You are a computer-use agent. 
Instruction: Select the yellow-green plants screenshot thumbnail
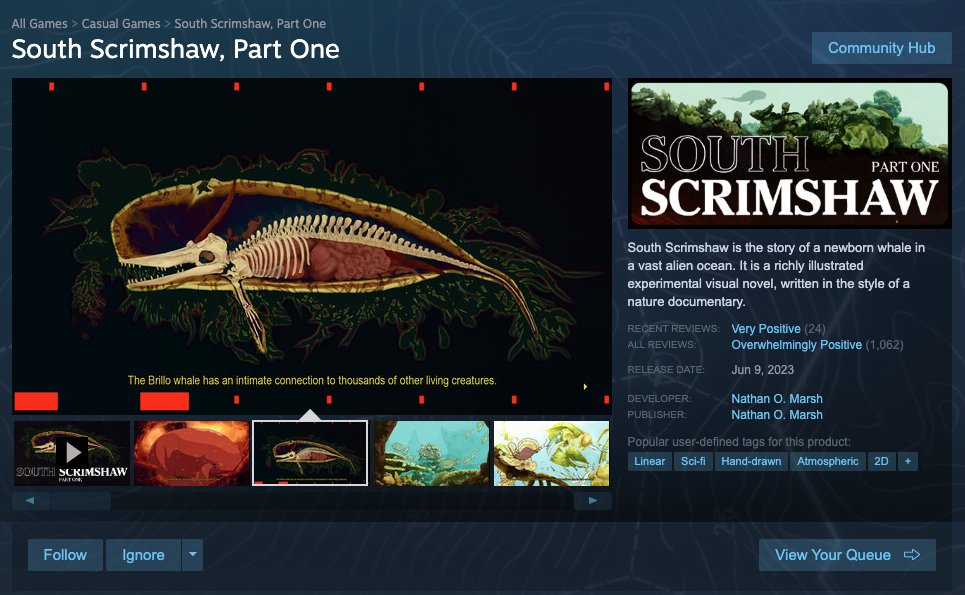(x=551, y=453)
